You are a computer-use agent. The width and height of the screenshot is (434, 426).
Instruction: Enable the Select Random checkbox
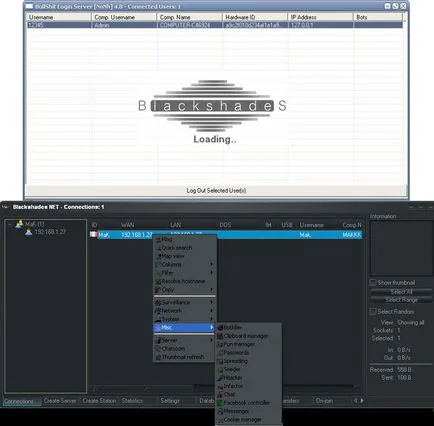(x=373, y=312)
